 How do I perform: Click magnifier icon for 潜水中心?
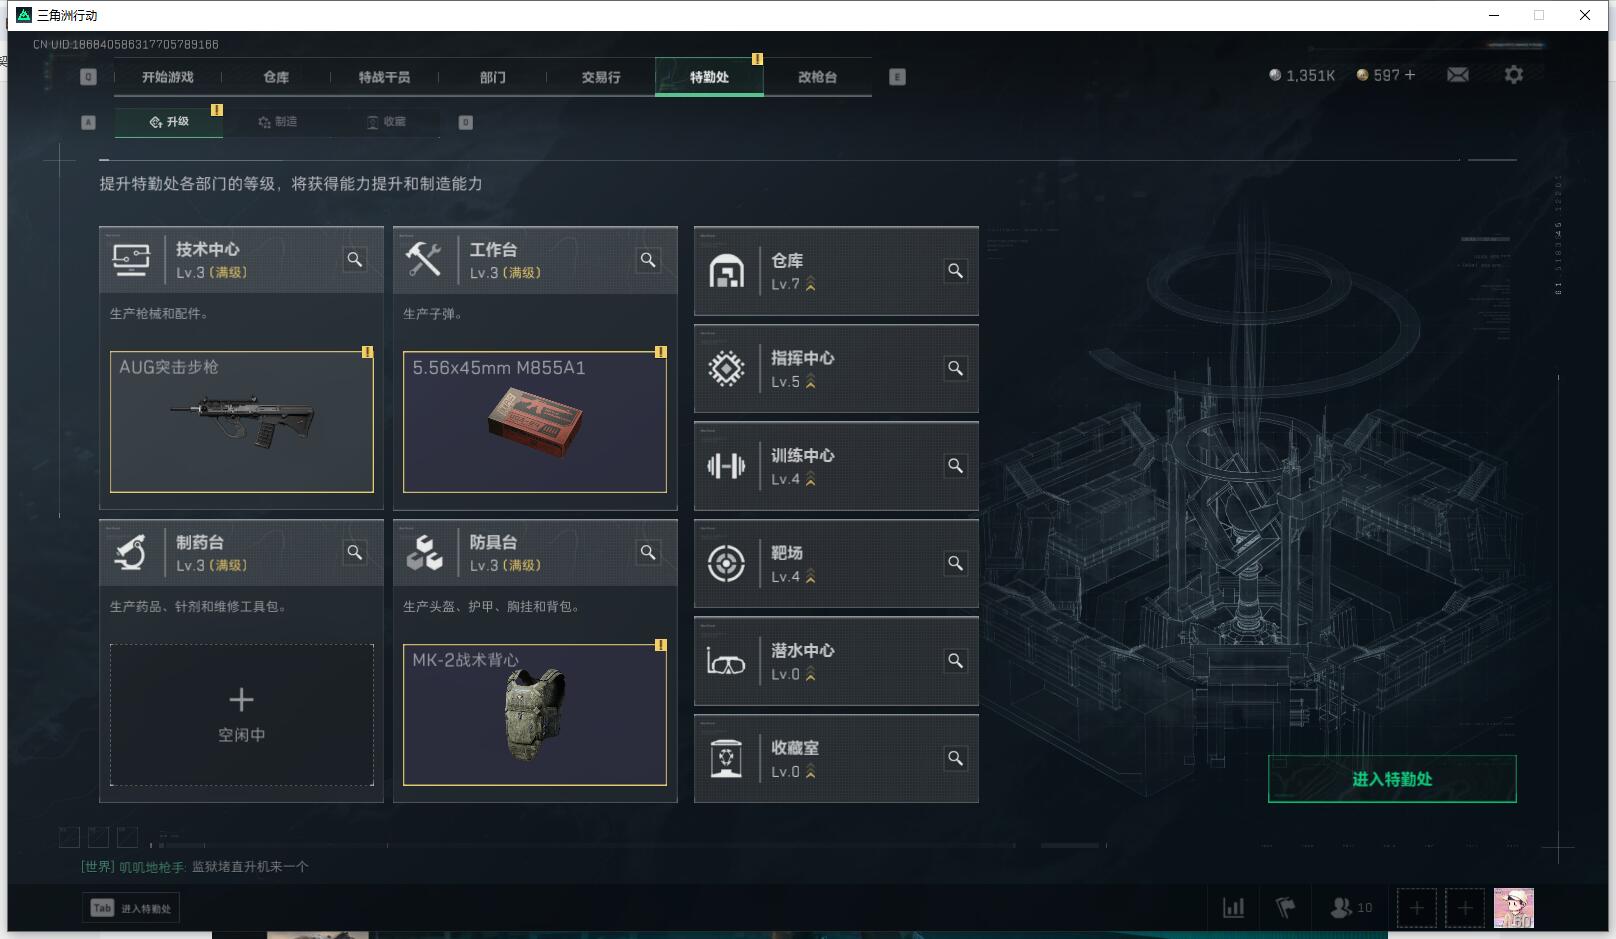955,661
